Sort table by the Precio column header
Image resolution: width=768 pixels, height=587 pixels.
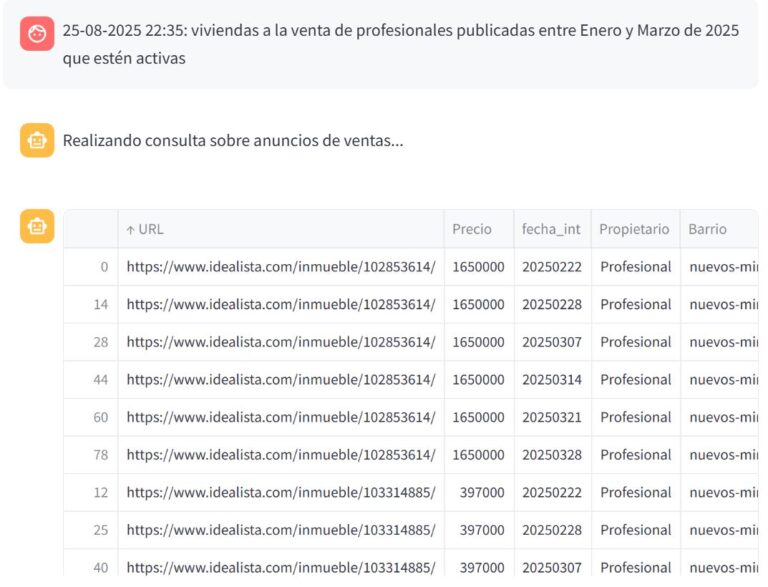click(472, 229)
